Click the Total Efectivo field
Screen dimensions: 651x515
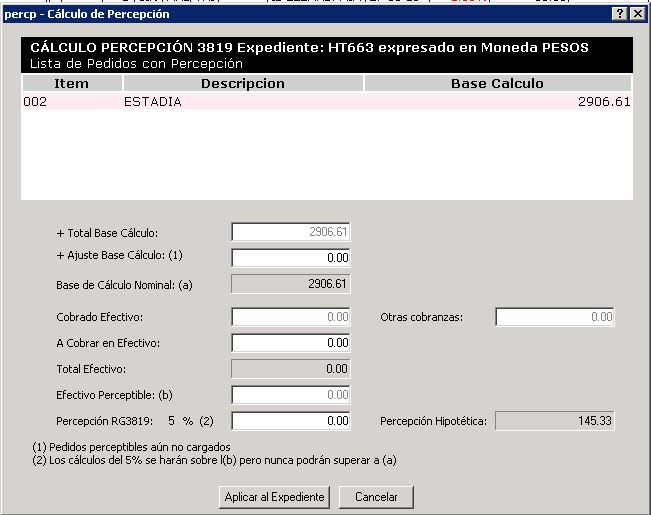pos(291,369)
